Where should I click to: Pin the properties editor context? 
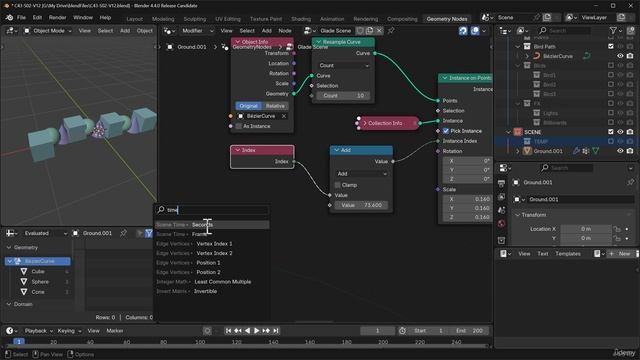click(x=631, y=182)
